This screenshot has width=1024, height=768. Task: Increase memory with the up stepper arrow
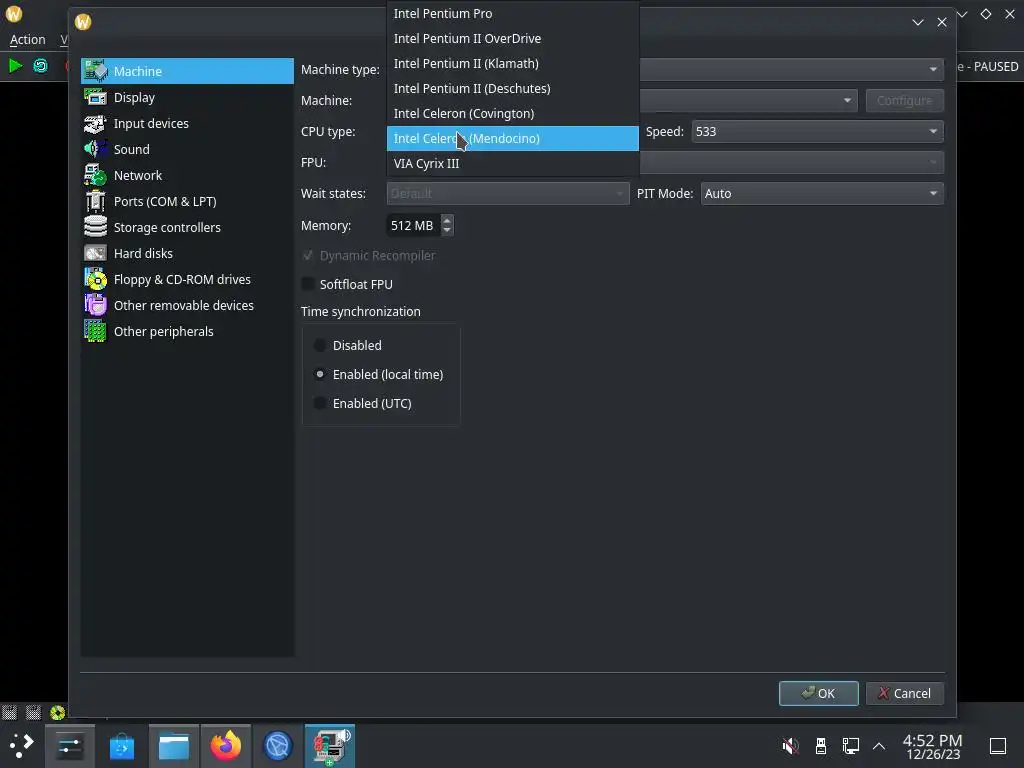click(447, 220)
